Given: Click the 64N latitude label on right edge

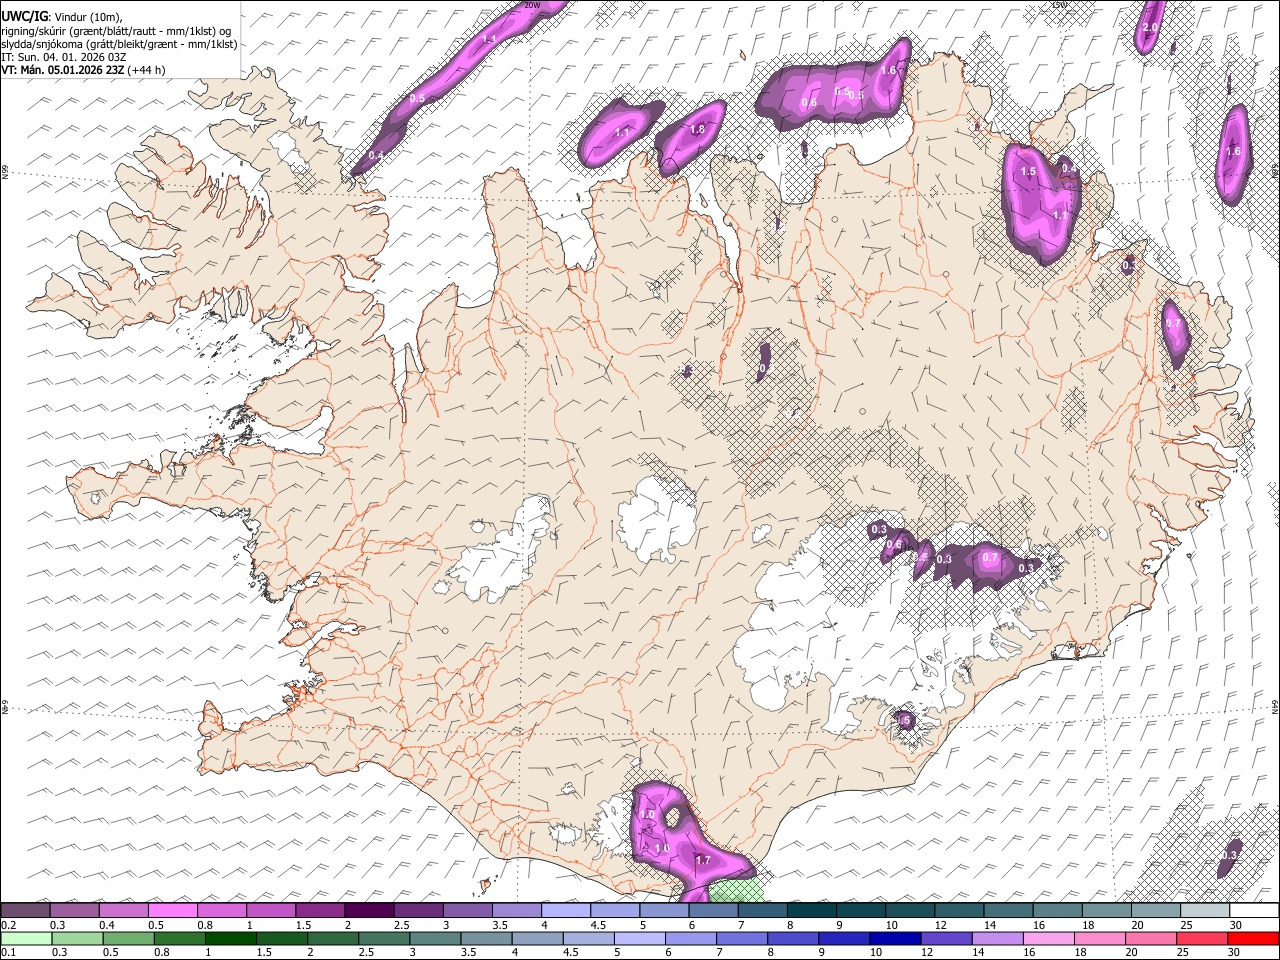Looking at the screenshot, I should [x=1275, y=706].
